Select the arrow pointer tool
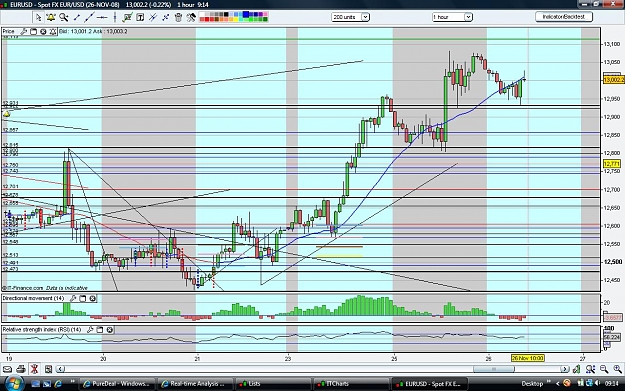Screen dimensions: 625x391 (x=38, y=17)
